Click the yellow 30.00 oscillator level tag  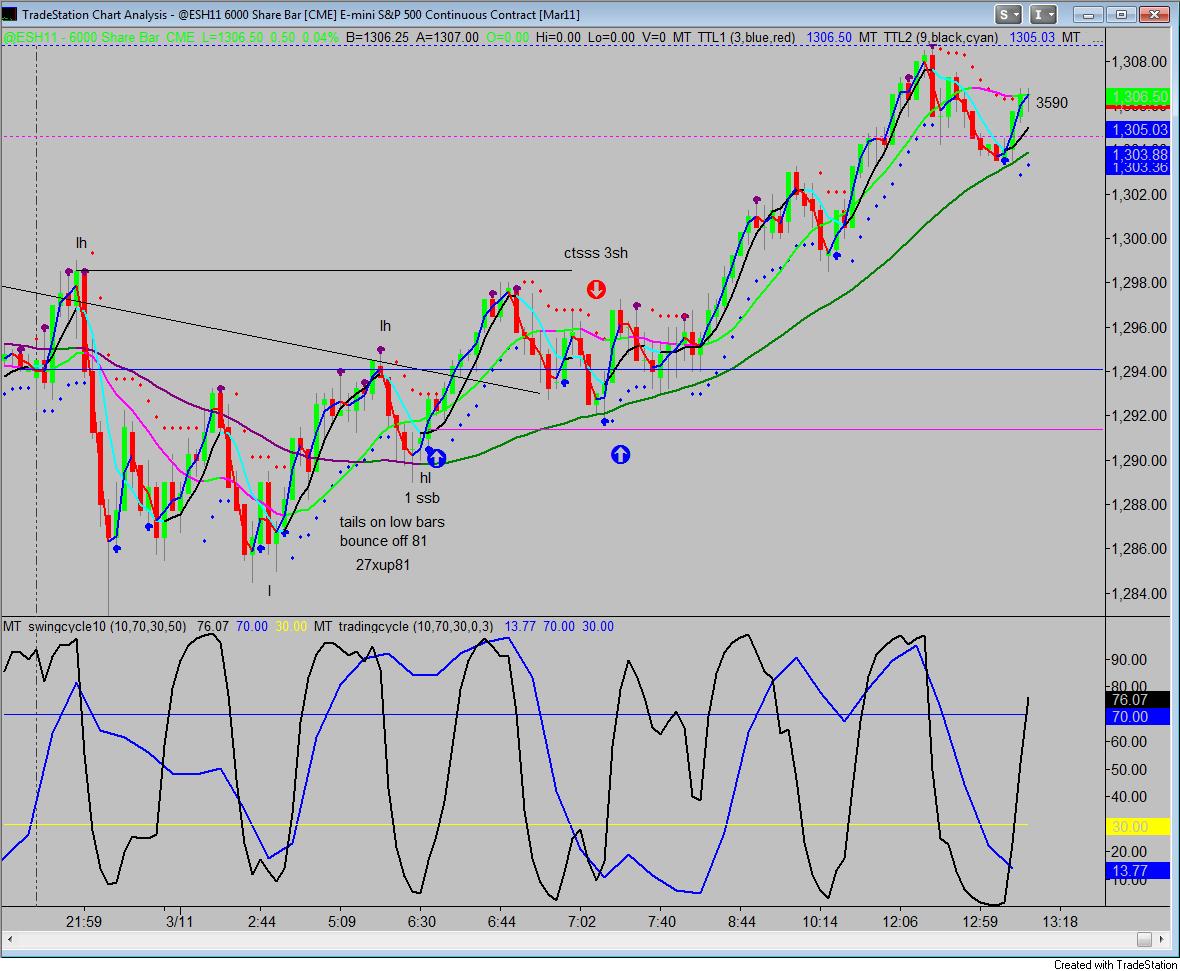(1137, 826)
